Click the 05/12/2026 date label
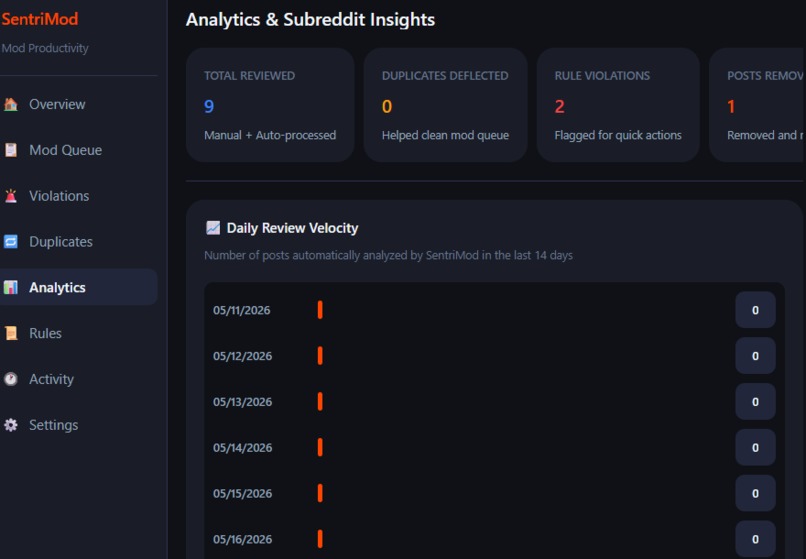 [243, 356]
